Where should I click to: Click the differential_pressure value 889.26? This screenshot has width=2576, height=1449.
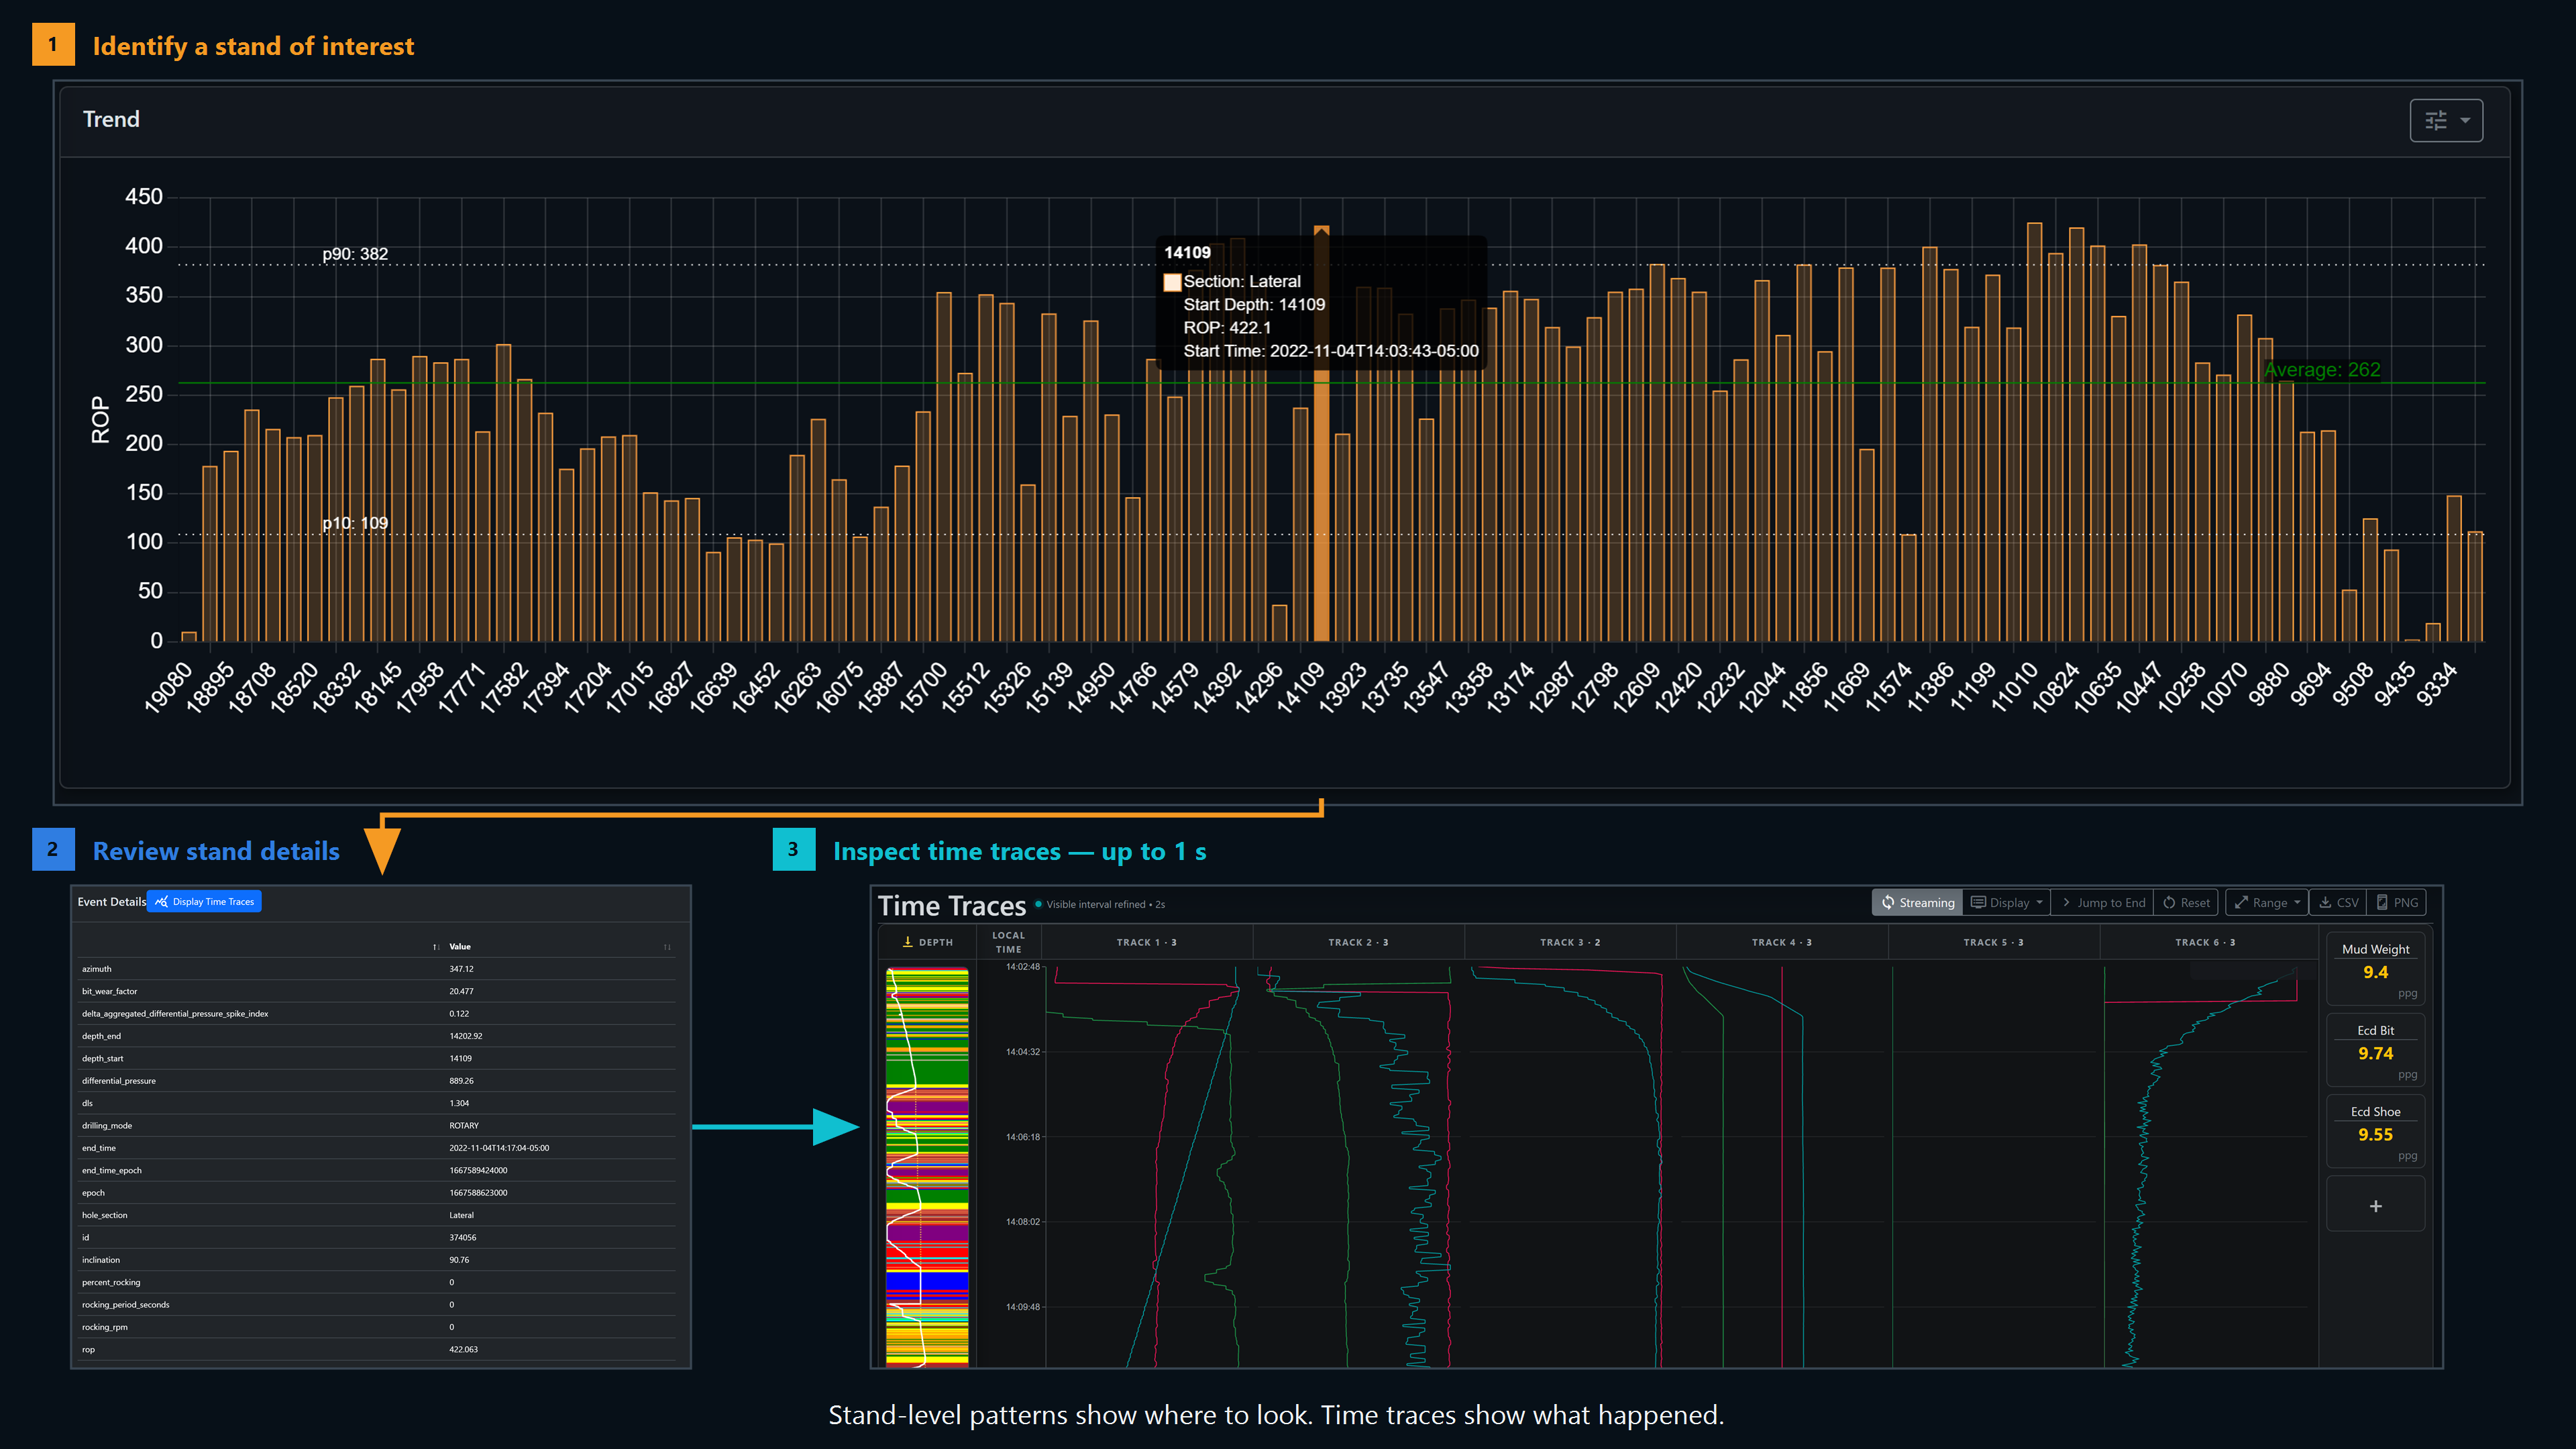[x=461, y=1081]
